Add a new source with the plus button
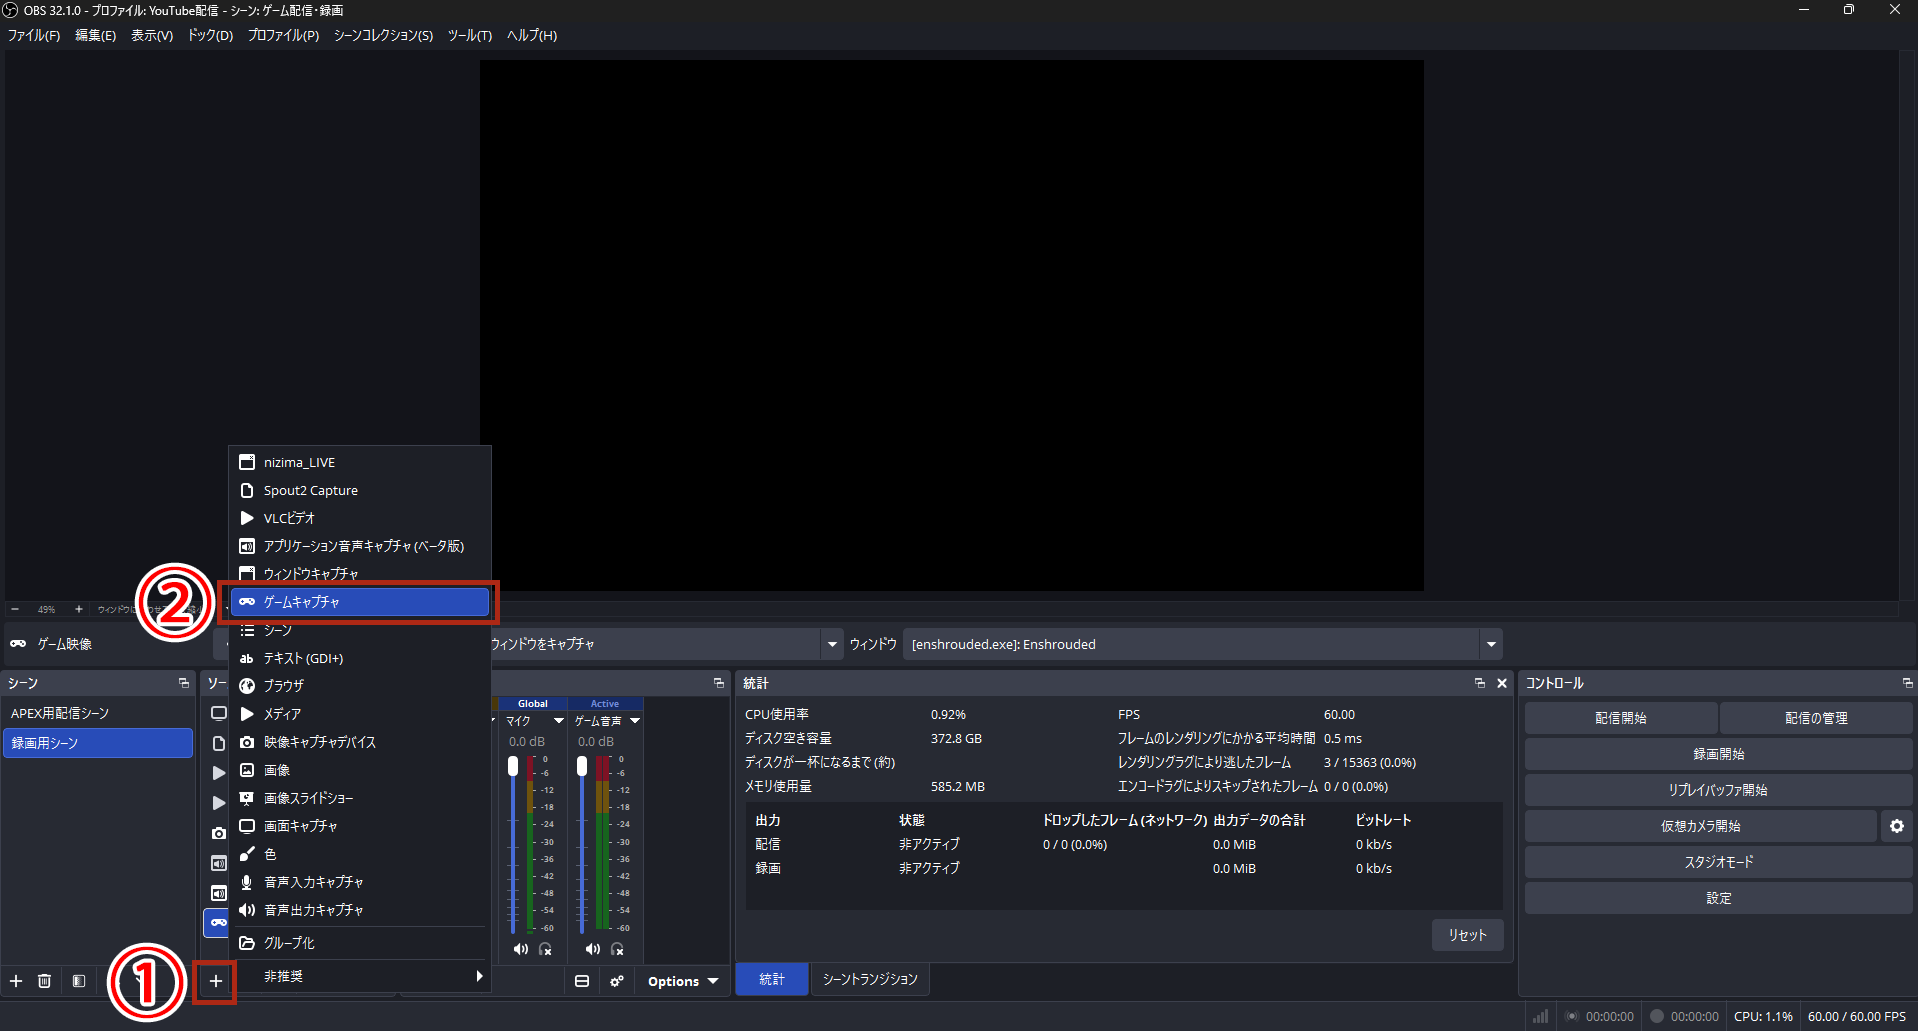This screenshot has width=1918, height=1031. (215, 981)
